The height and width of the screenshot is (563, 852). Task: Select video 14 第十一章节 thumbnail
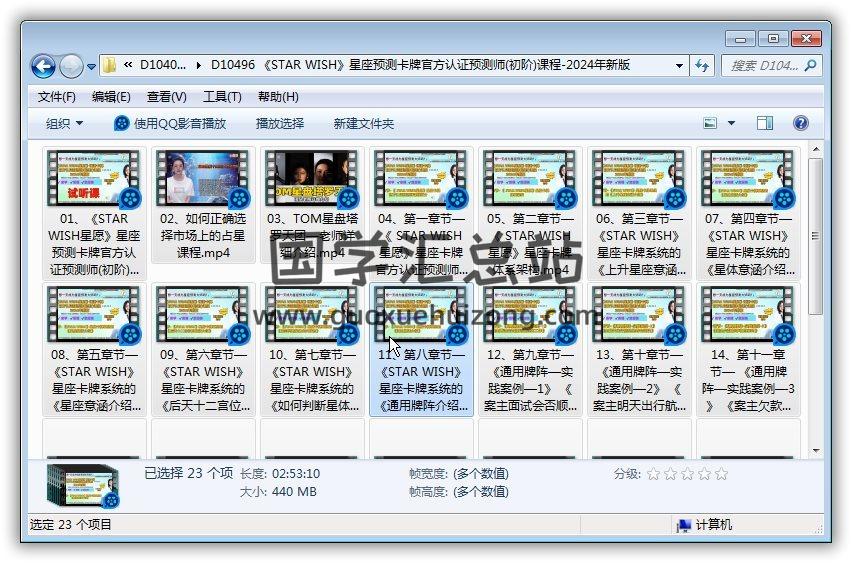point(748,314)
